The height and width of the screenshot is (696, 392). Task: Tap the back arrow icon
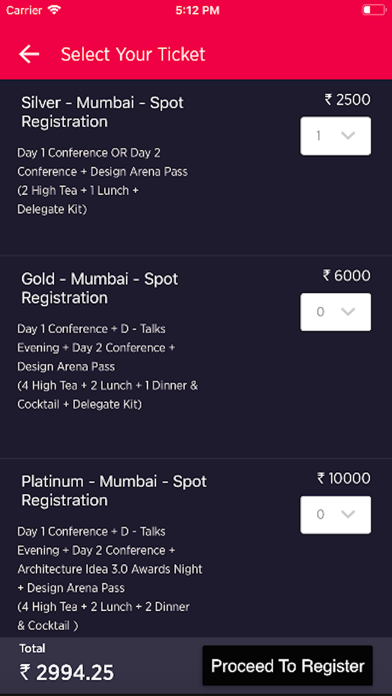pyautogui.click(x=29, y=54)
